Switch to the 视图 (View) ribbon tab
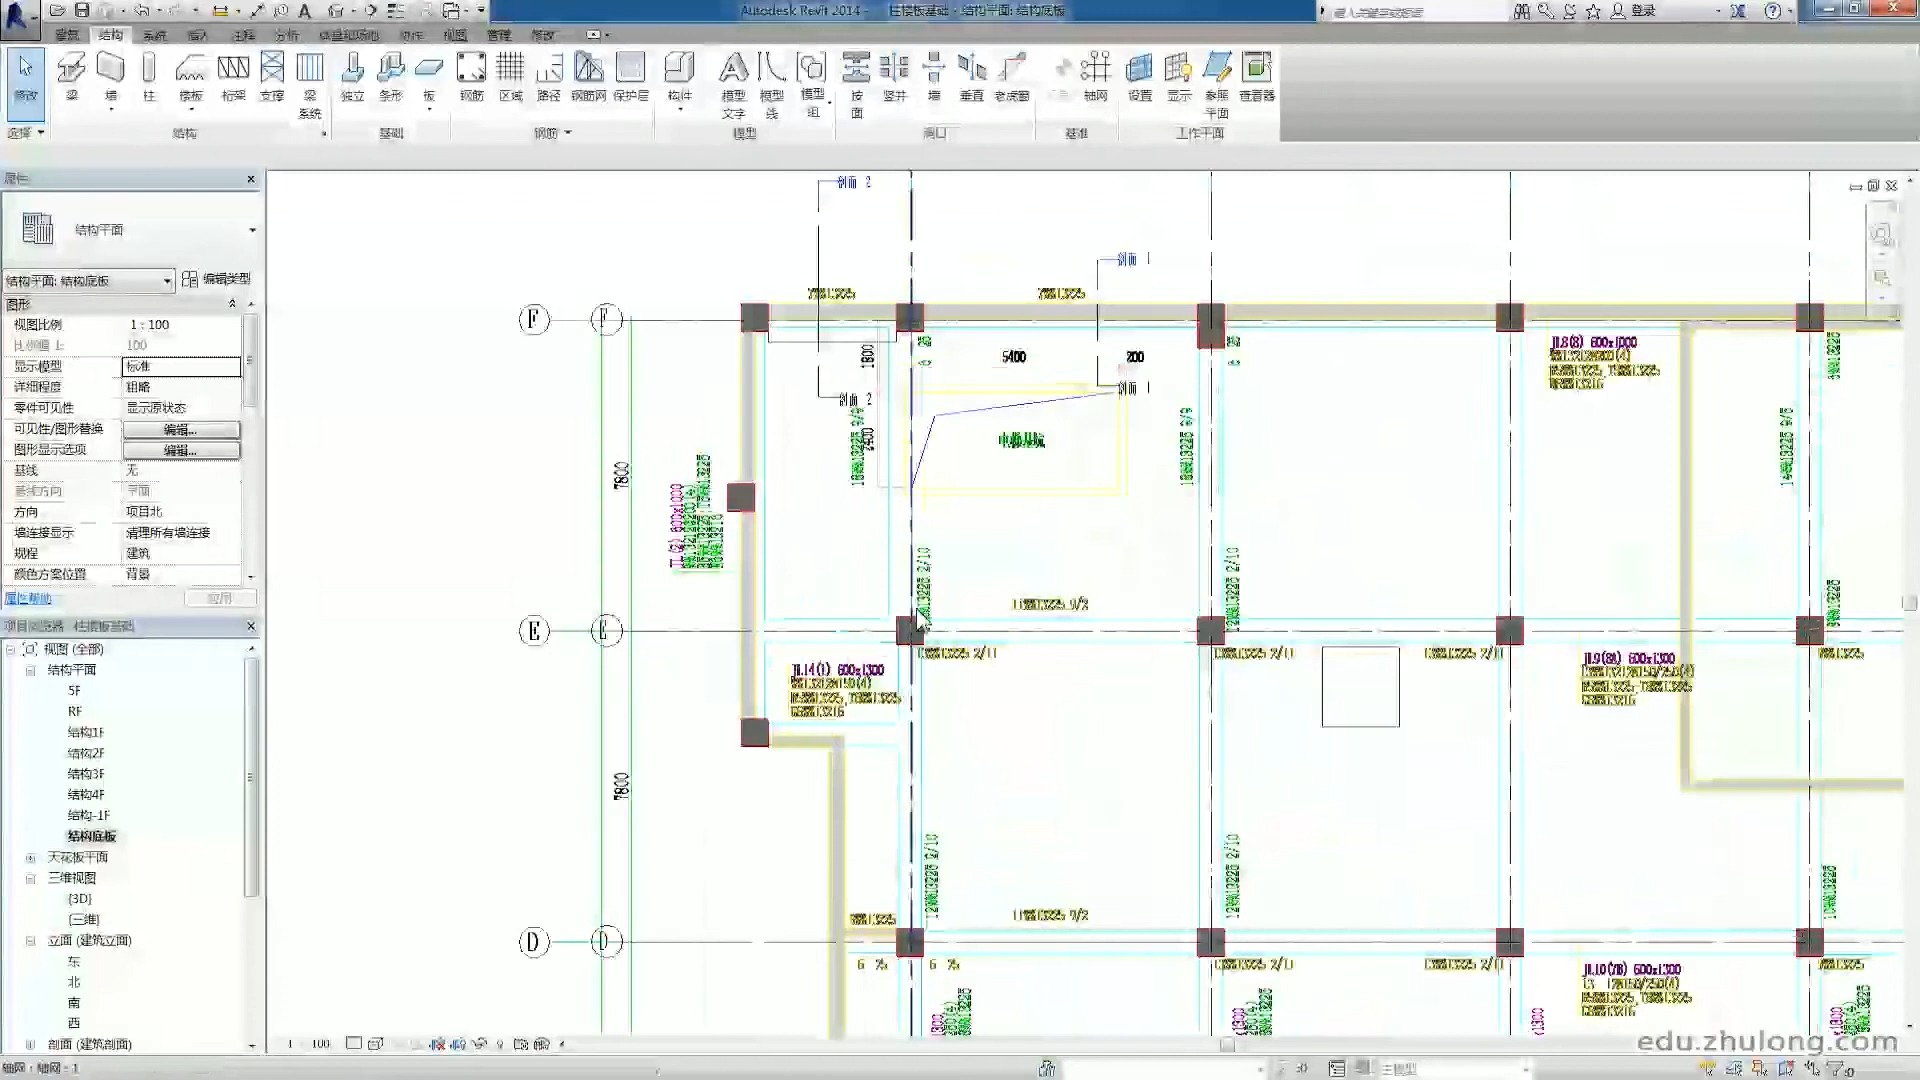 [455, 35]
